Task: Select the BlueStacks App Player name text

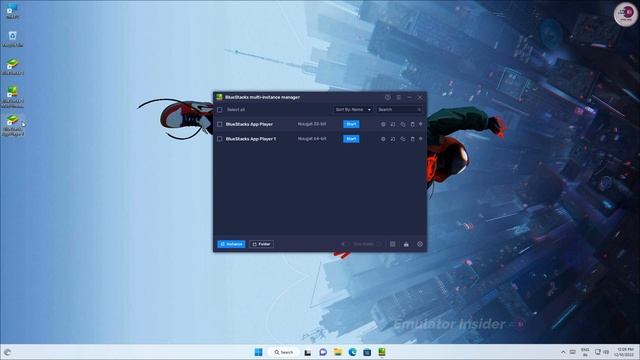Action: coord(249,124)
